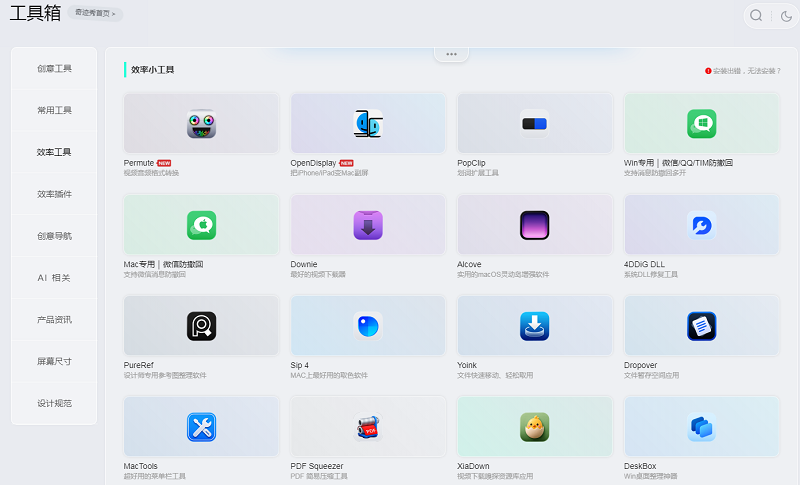Click the DeskBox blue cubes icon

702,427
